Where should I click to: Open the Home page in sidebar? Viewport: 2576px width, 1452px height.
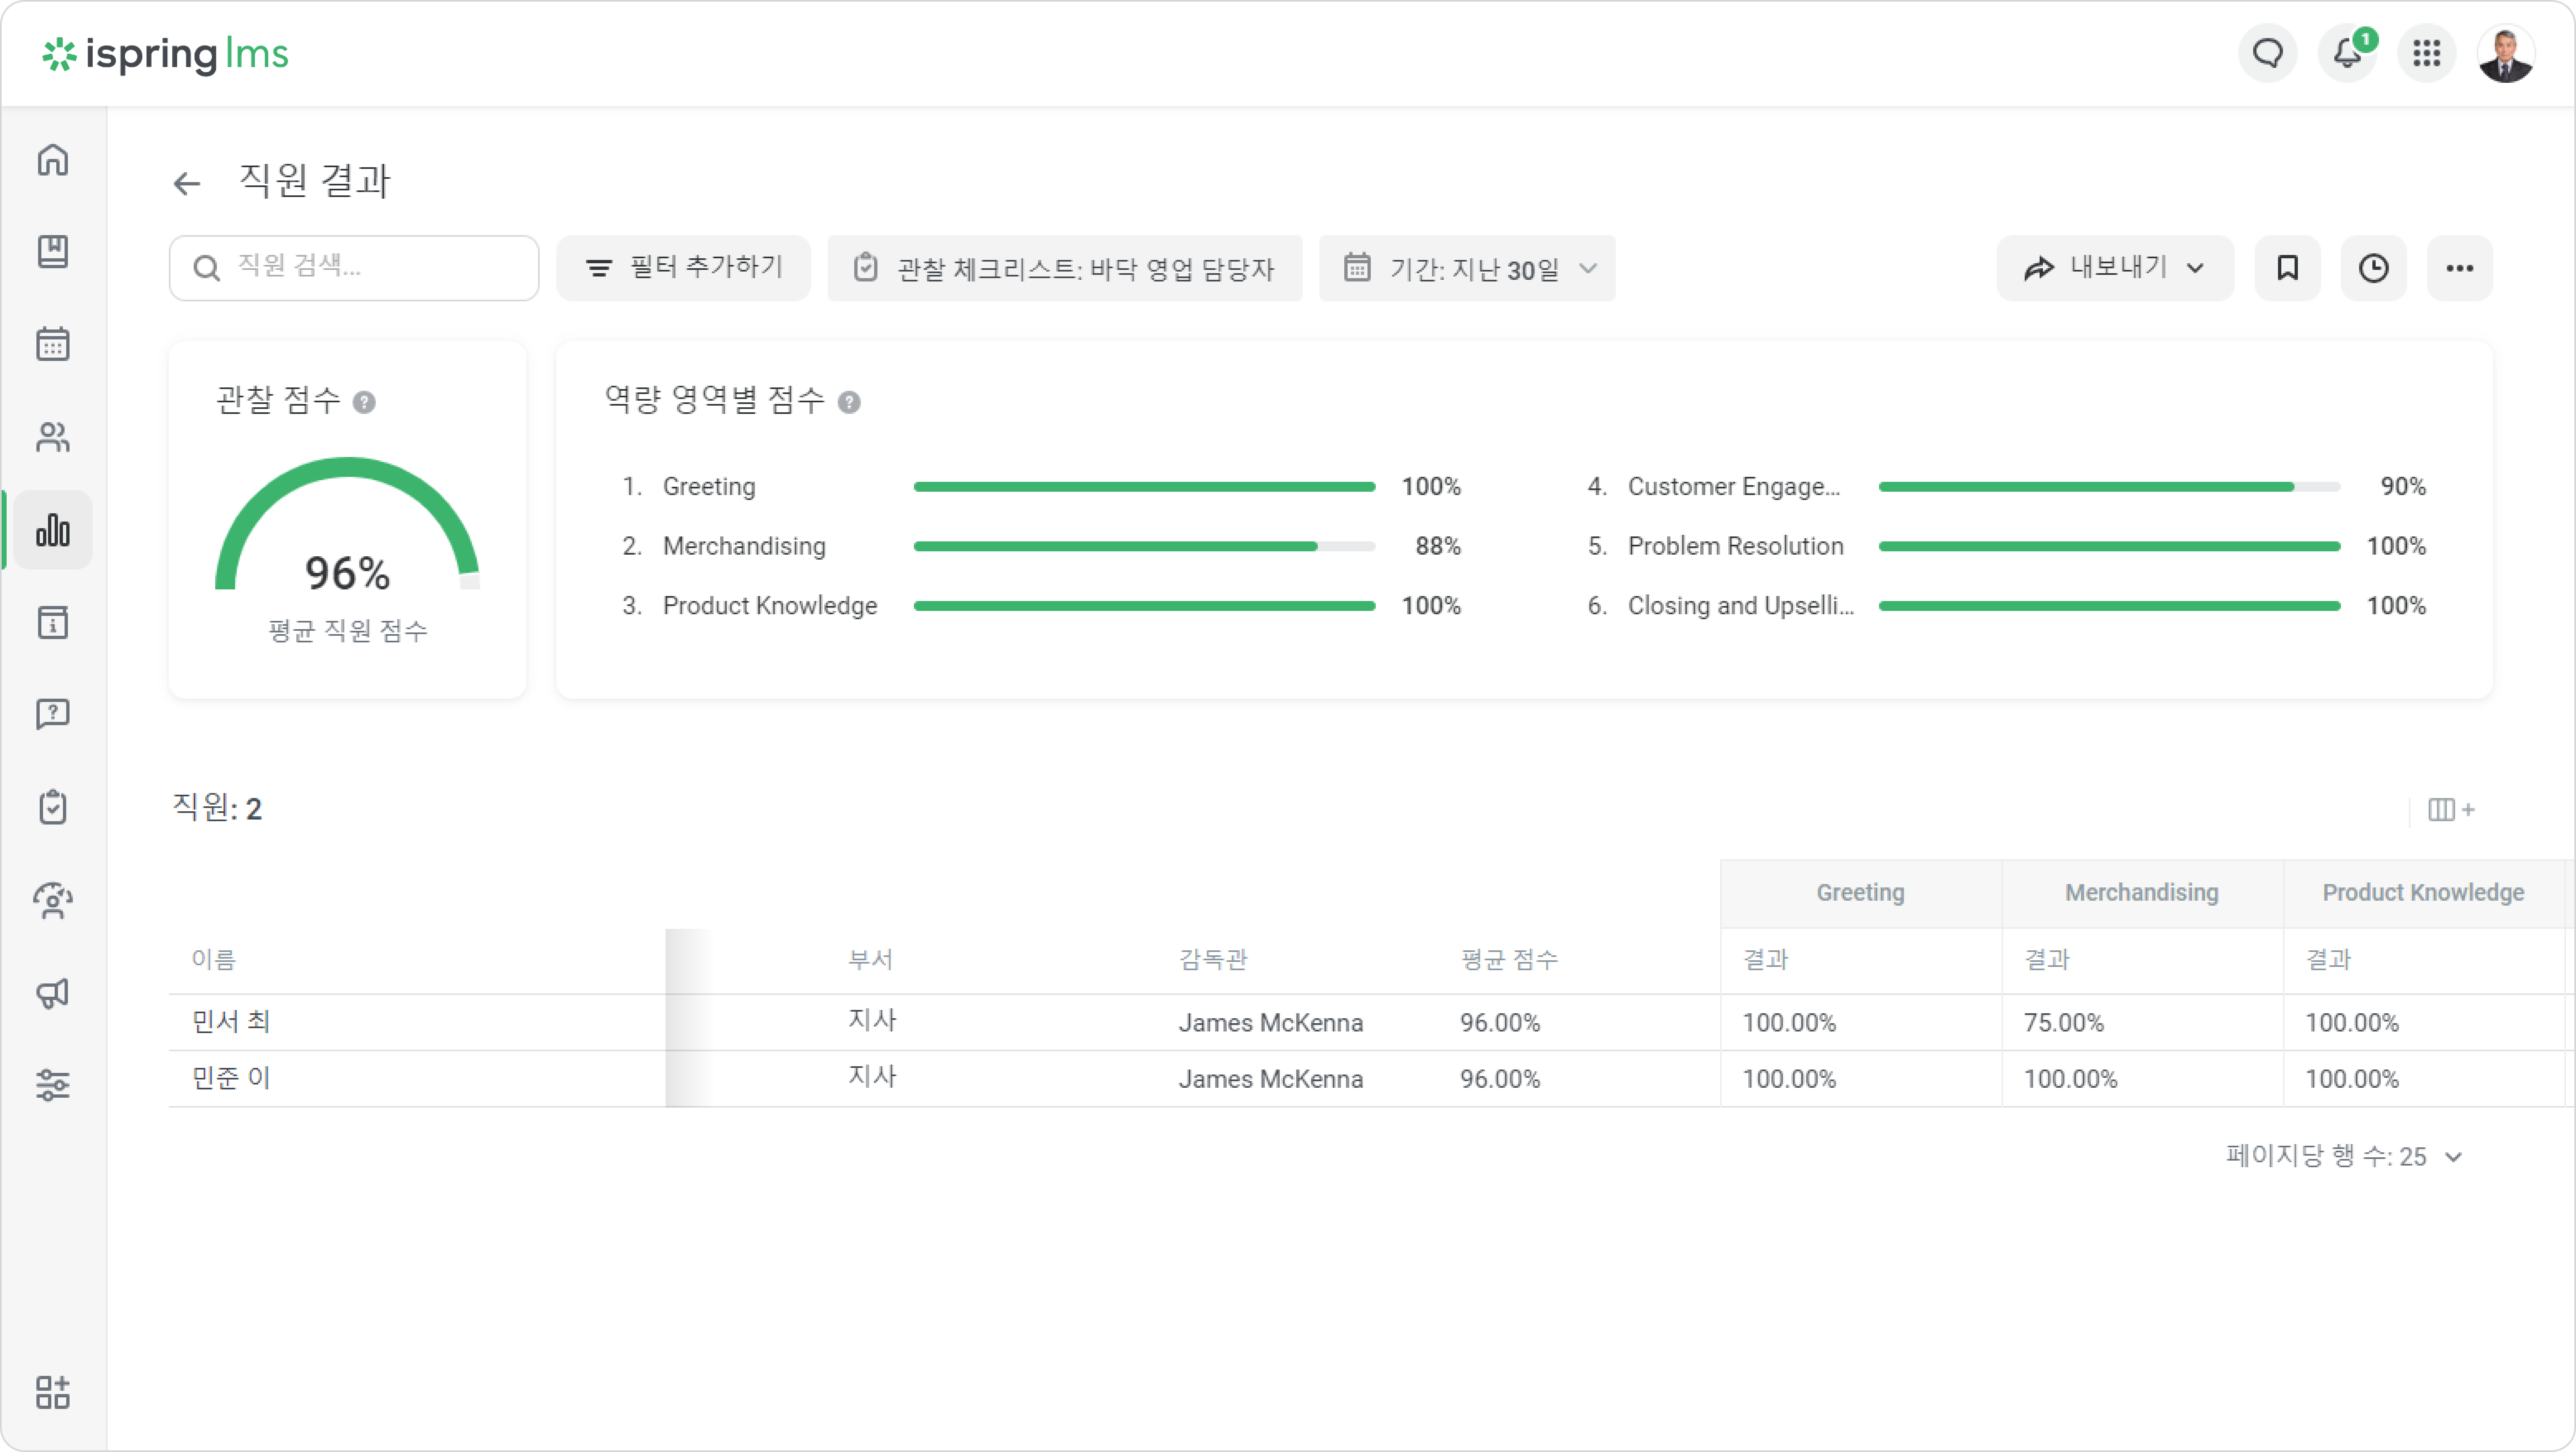53,160
